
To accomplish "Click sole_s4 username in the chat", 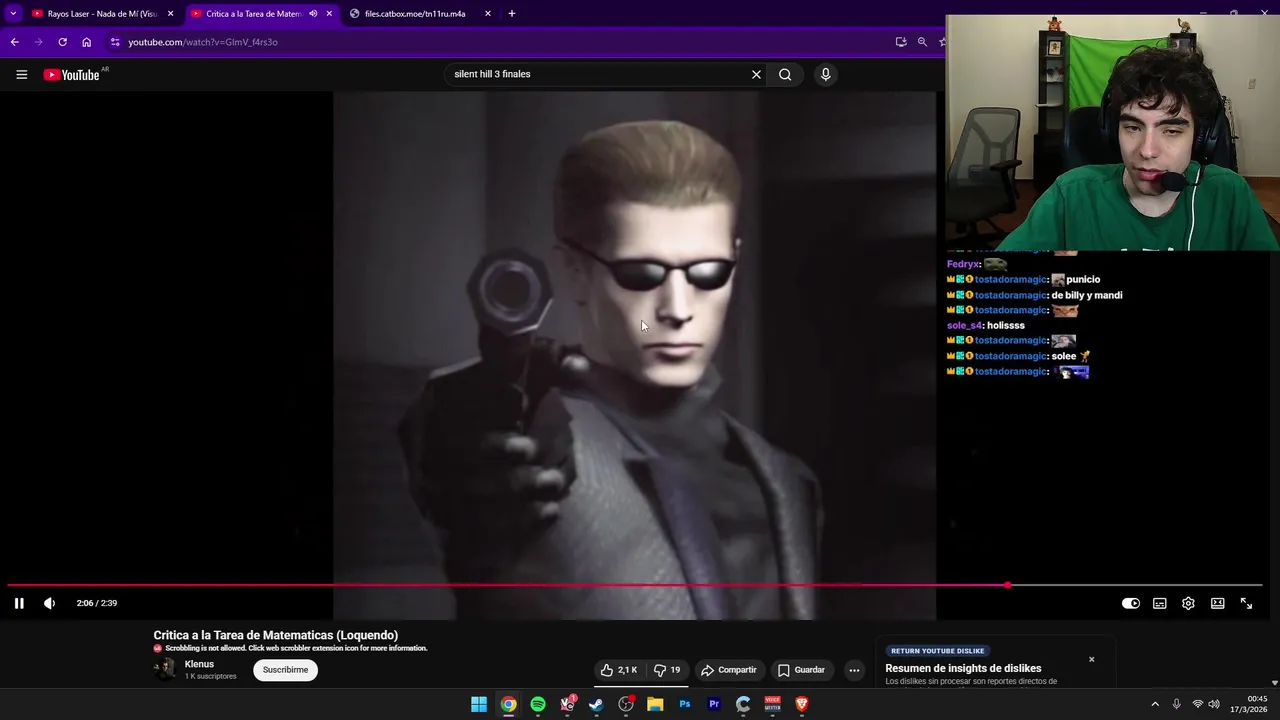I will click(x=964, y=325).
